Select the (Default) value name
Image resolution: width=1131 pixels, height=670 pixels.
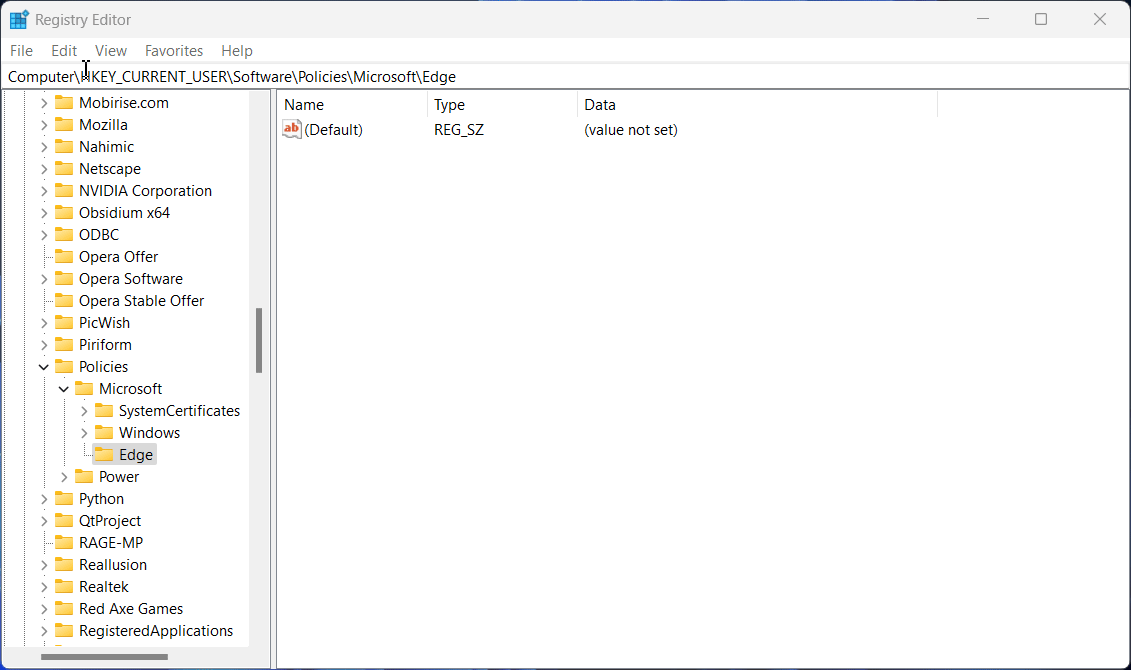pos(333,130)
